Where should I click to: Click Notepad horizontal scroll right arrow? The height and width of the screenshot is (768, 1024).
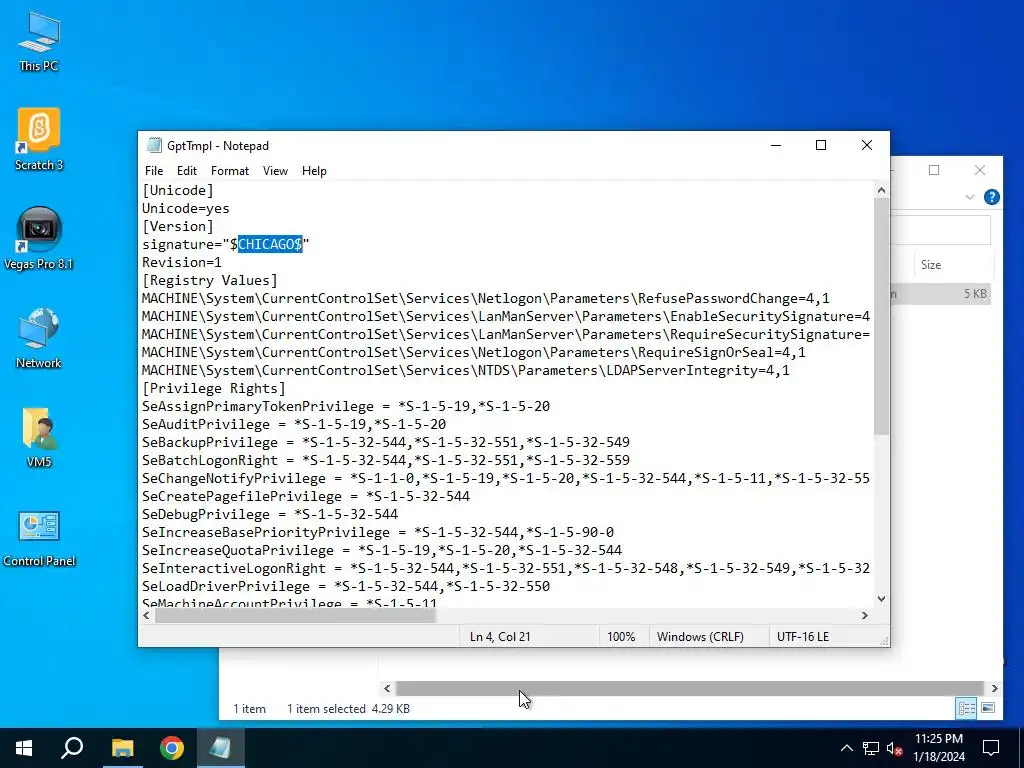(865, 615)
